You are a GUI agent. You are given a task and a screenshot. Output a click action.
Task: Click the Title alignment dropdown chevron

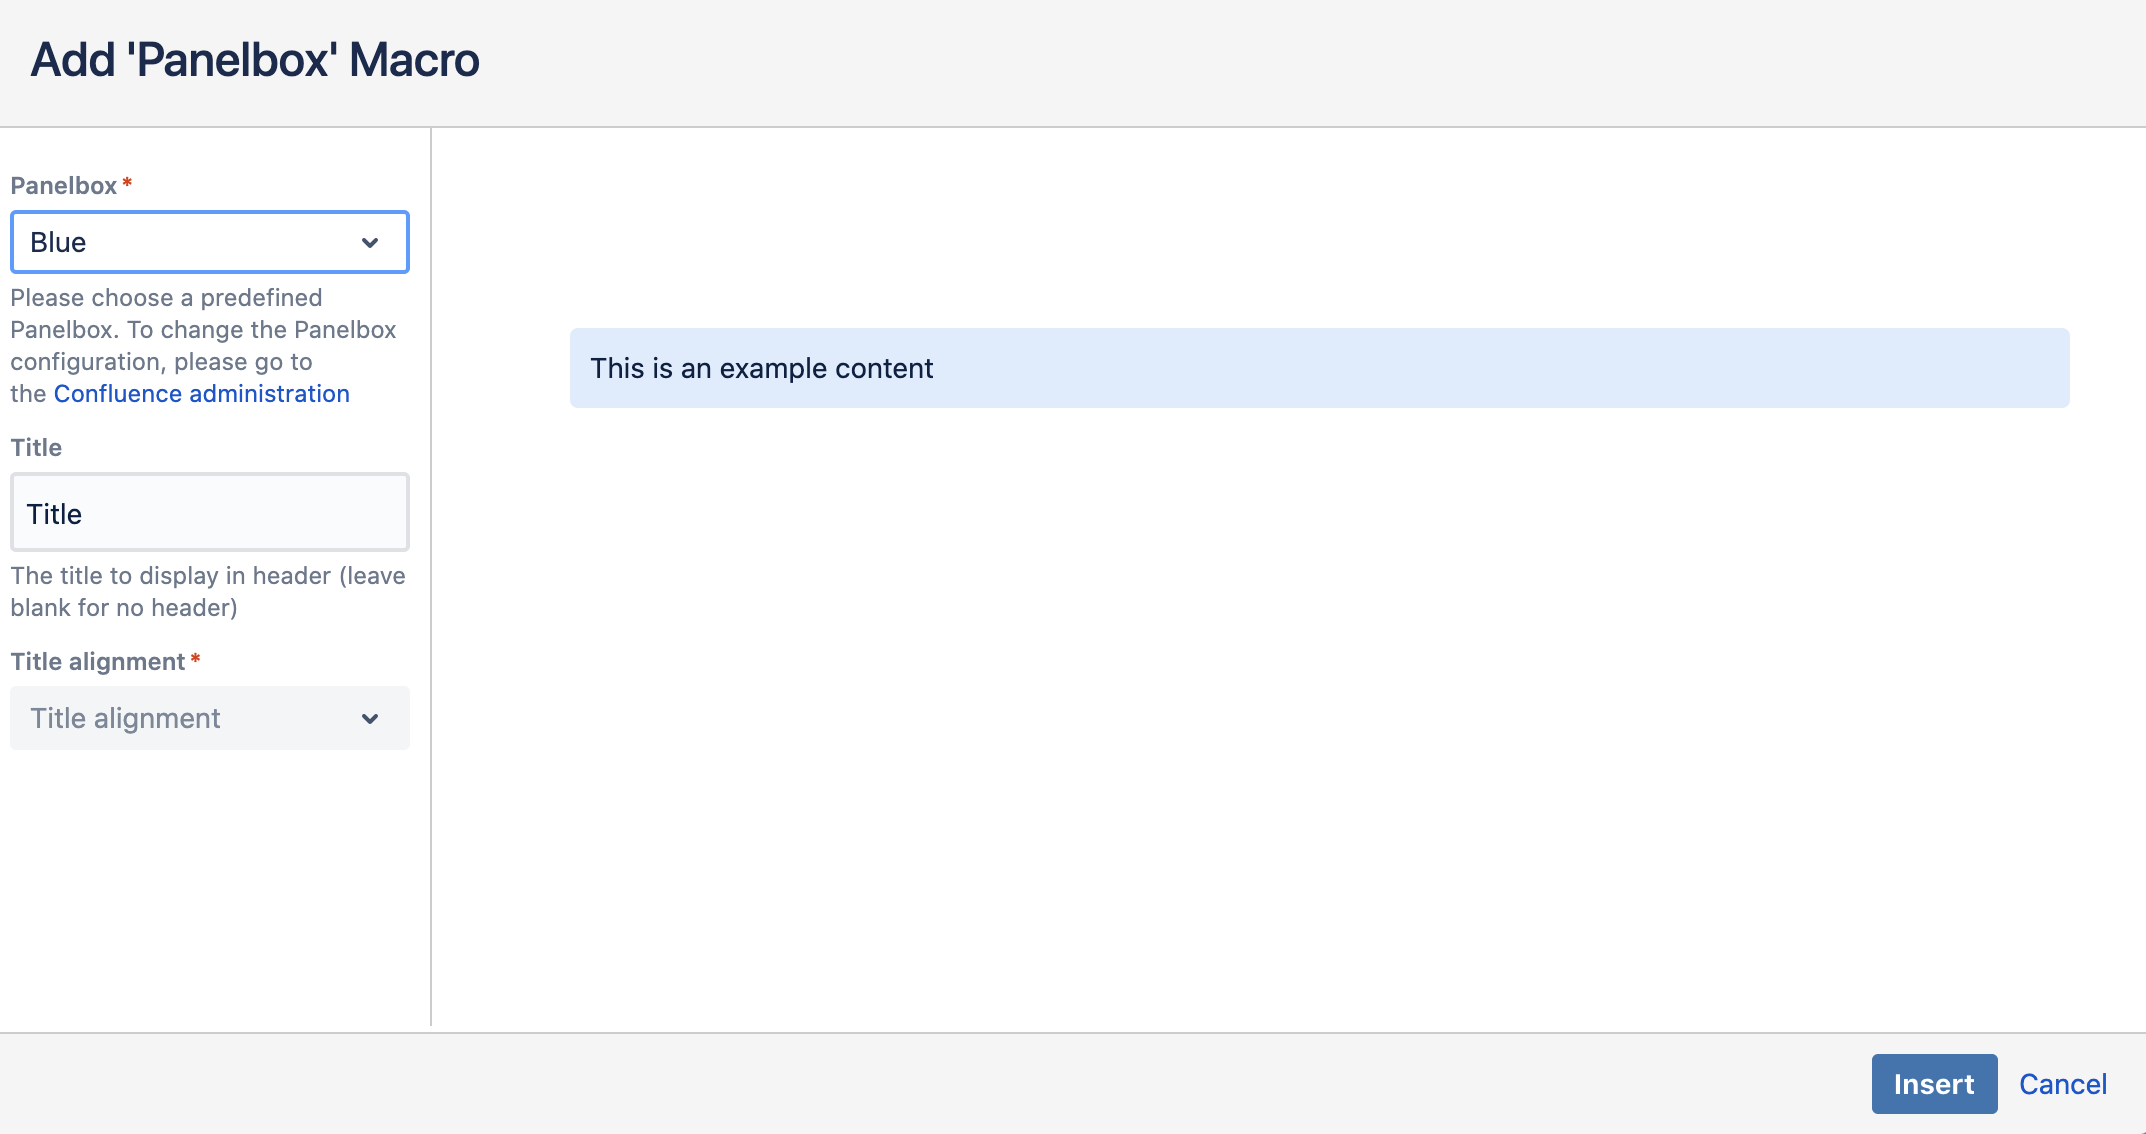pyautogui.click(x=370, y=719)
